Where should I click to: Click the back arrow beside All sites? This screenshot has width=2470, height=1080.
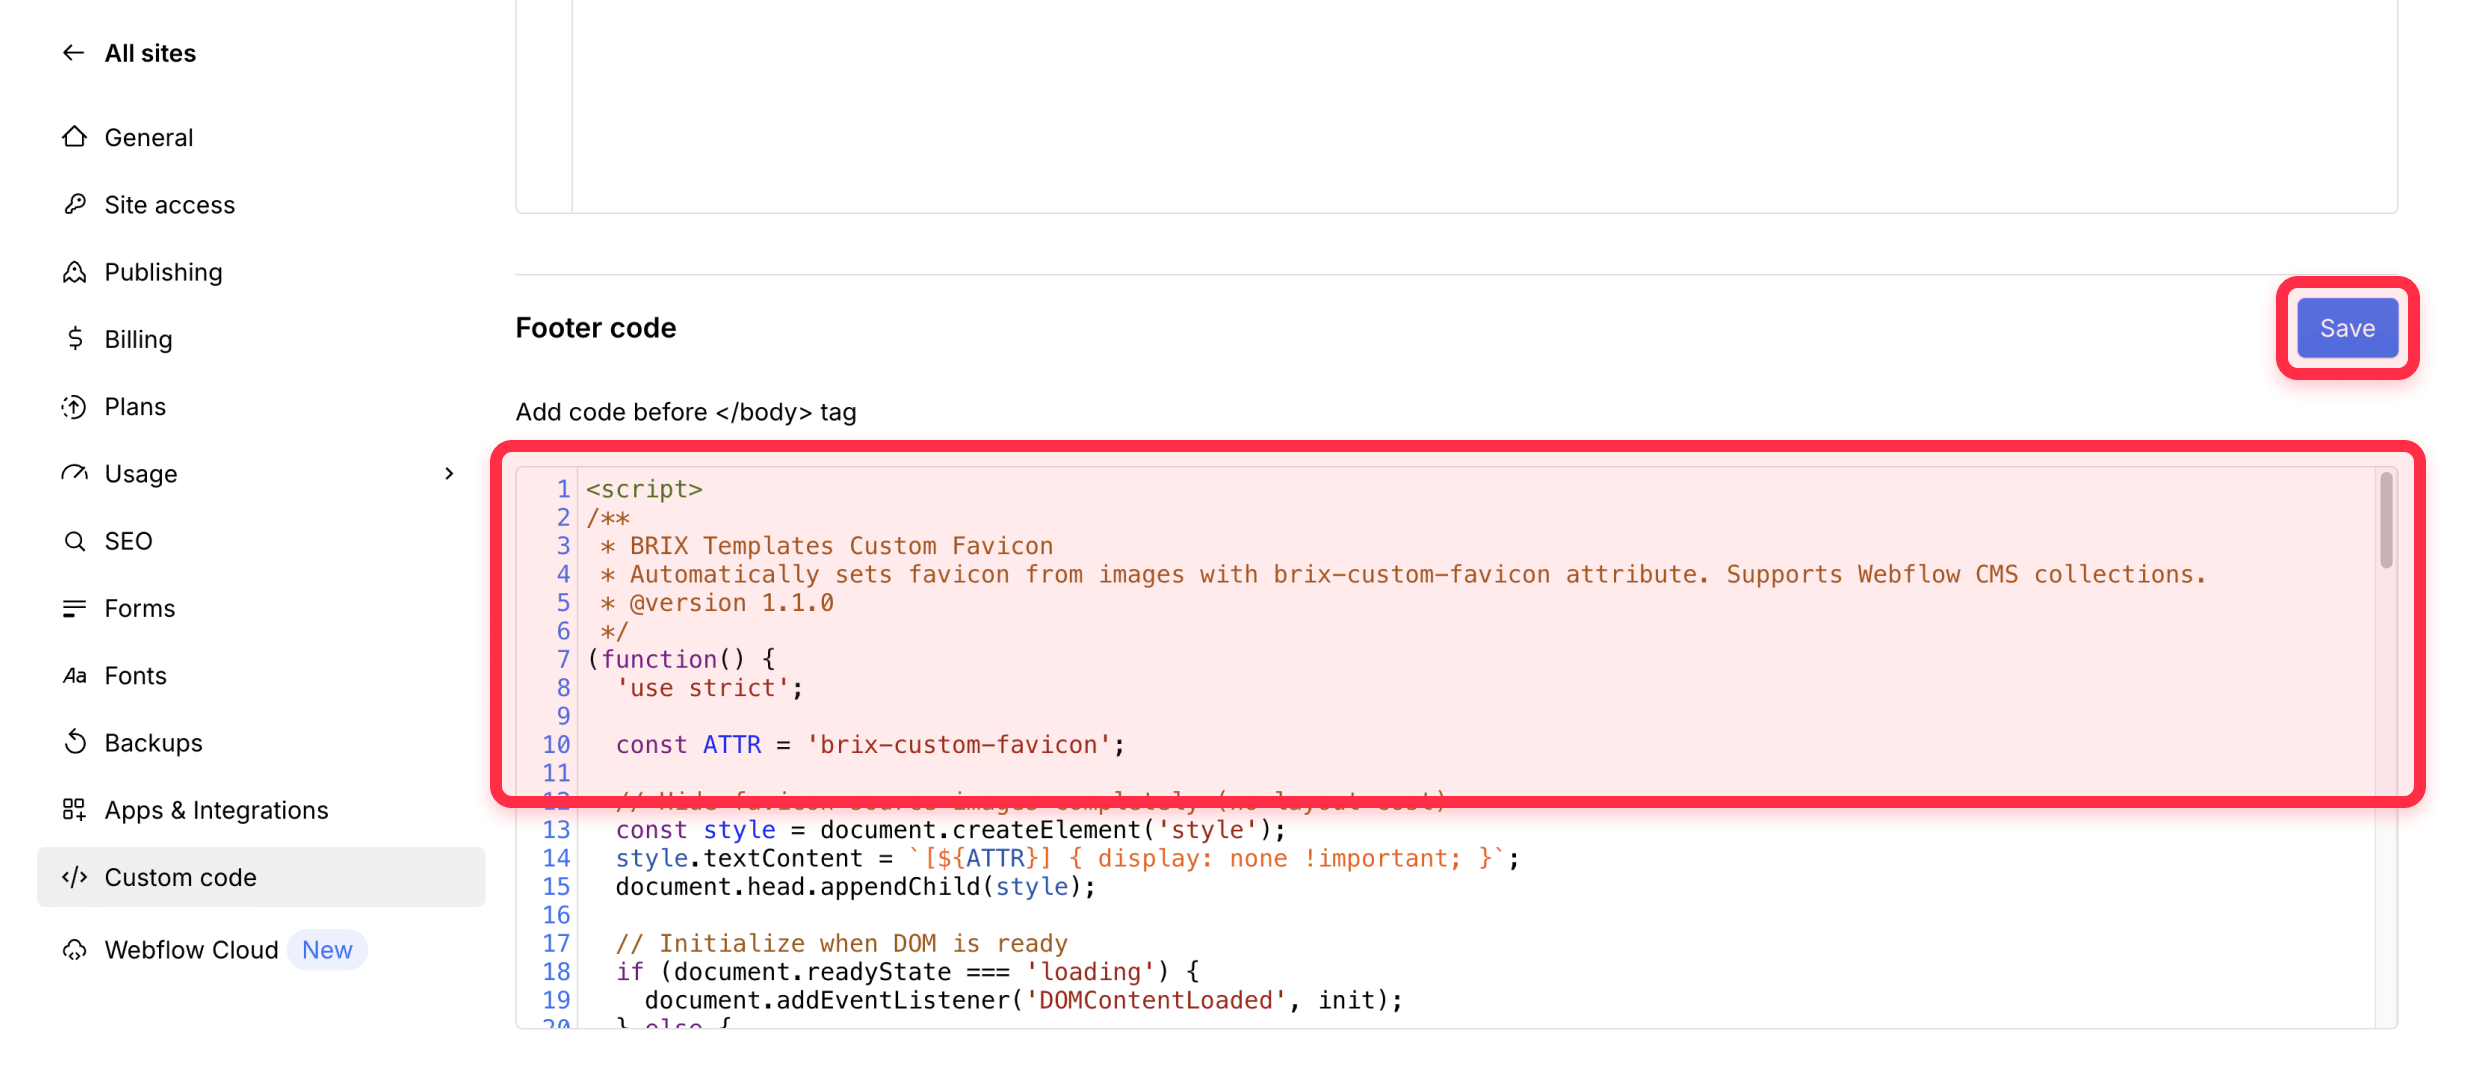(73, 53)
